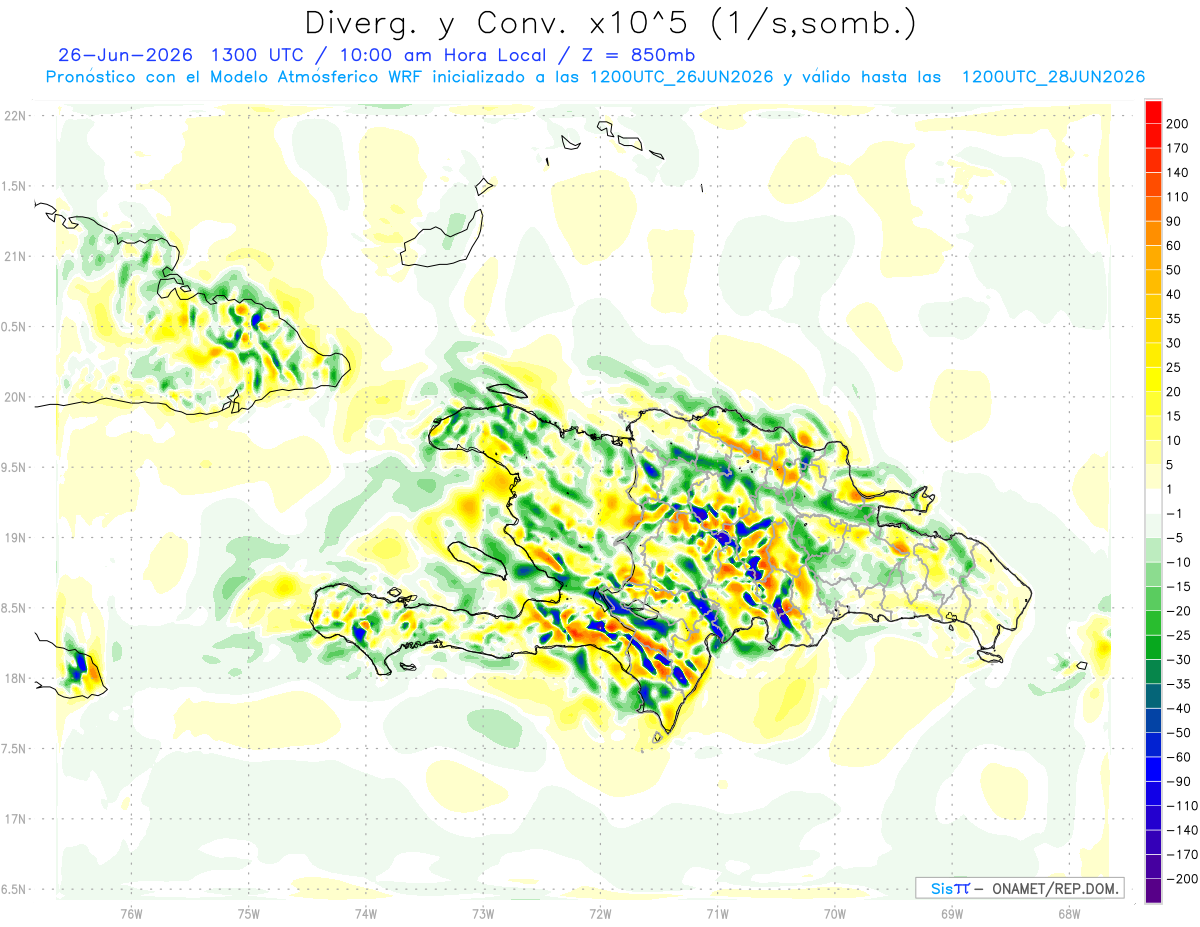1200x927 pixels.
Task: Click the longitude label '69W'
Action: point(951,914)
